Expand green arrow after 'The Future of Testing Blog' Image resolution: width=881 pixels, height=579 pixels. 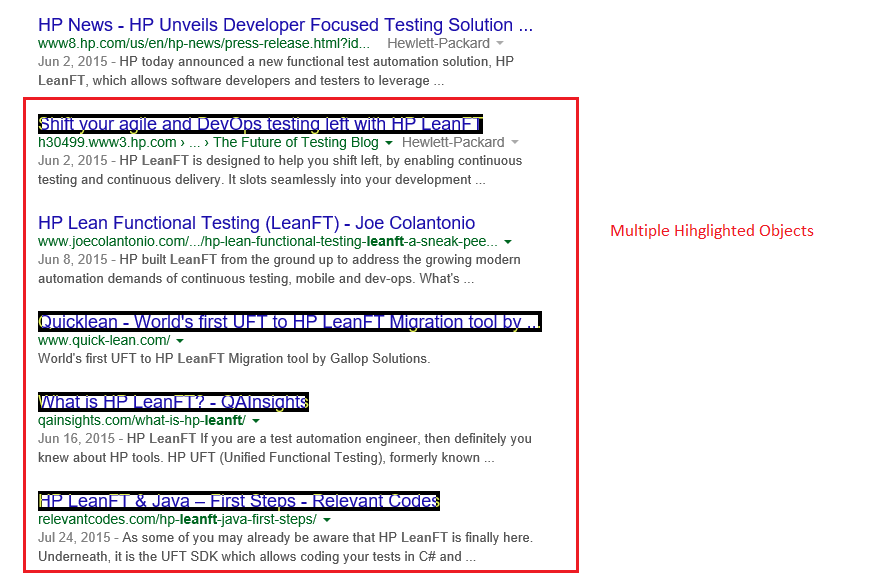388,143
